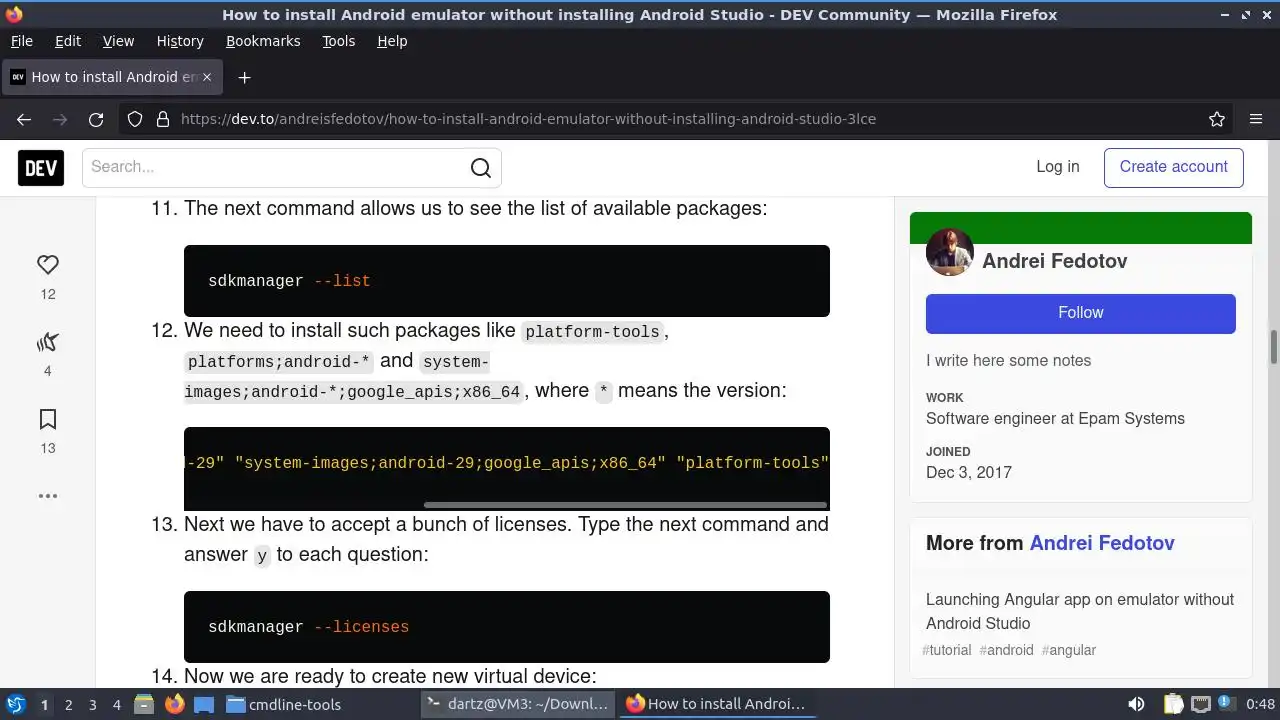Click the DEV logo
Viewport: 1280px width, 720px height.
click(x=41, y=168)
